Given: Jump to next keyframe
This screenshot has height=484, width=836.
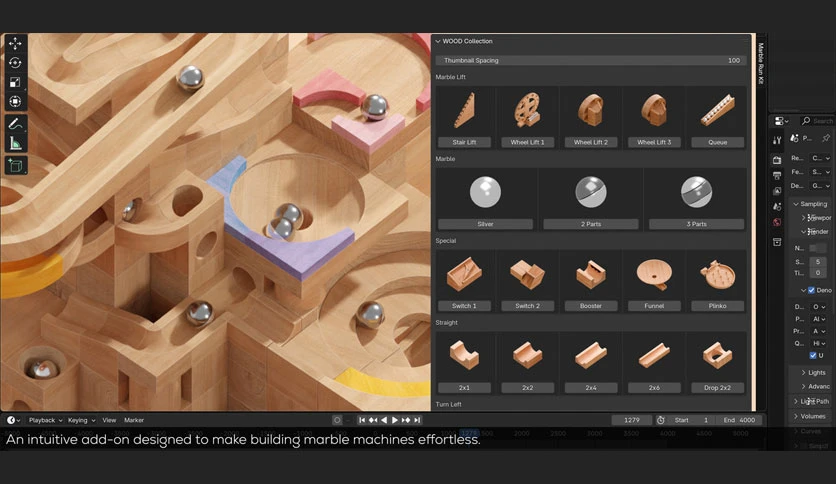Looking at the screenshot, I should [x=406, y=420].
